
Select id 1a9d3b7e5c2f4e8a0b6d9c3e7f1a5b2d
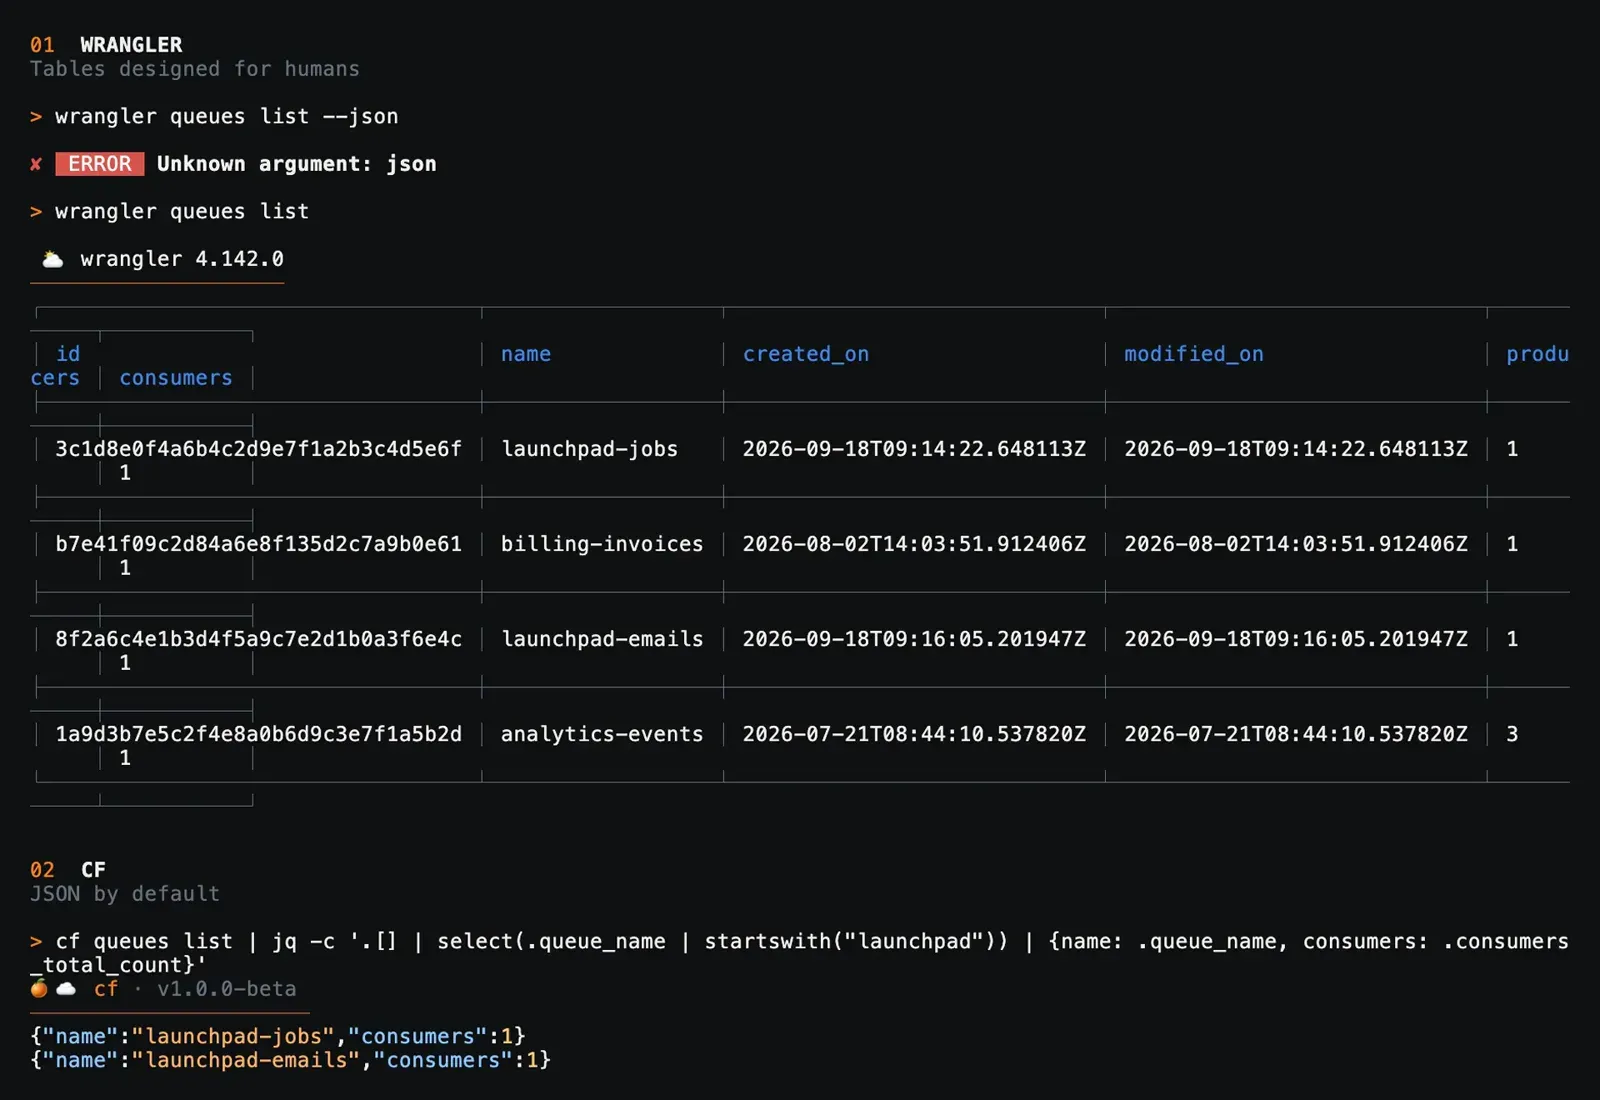[x=259, y=734]
